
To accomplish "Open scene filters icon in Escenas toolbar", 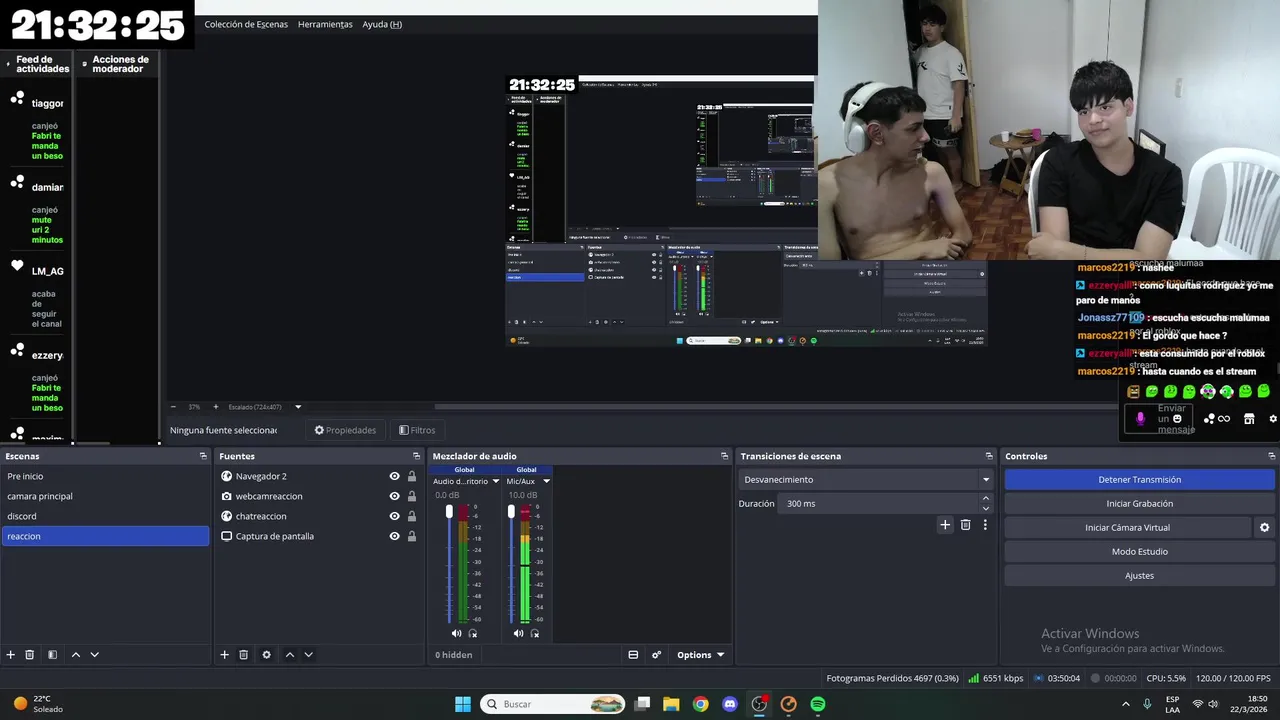I will pos(53,655).
